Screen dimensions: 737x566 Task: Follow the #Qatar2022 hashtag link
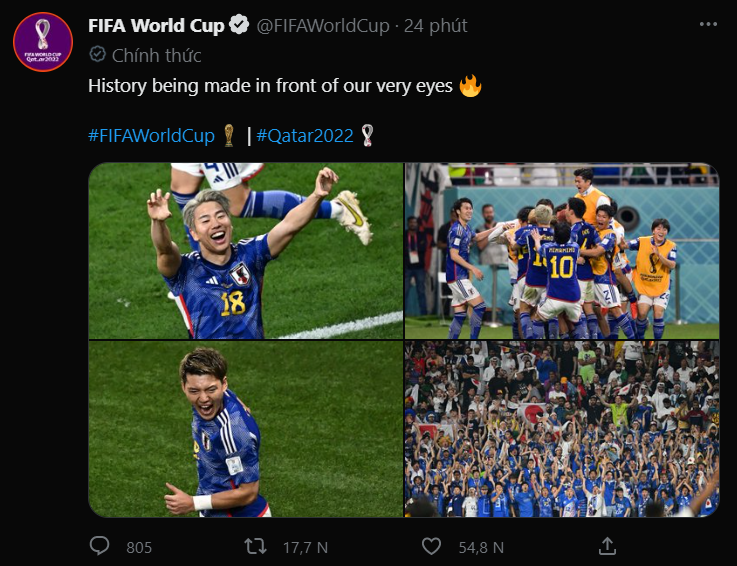pyautogui.click(x=305, y=136)
